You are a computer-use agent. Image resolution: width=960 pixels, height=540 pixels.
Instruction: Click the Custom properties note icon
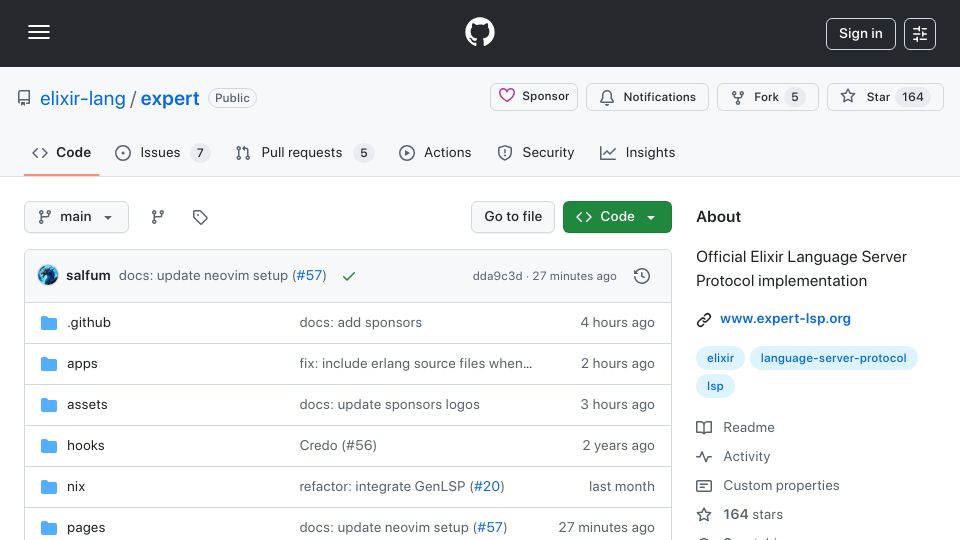[x=704, y=486]
